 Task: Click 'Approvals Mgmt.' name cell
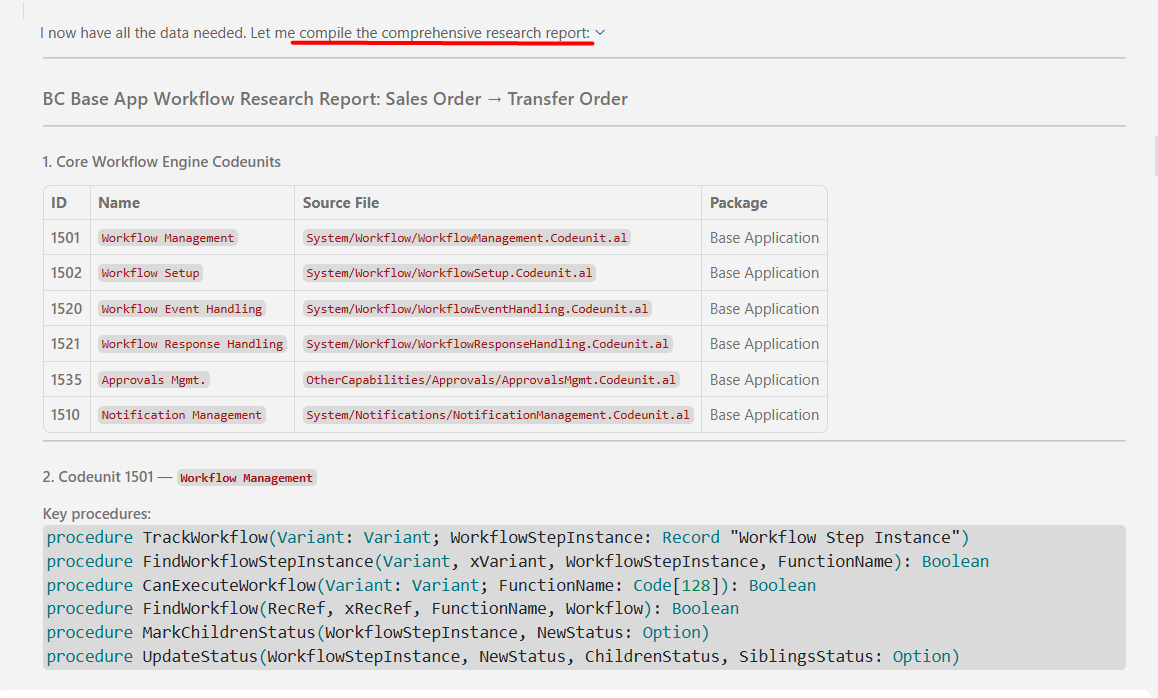154,380
